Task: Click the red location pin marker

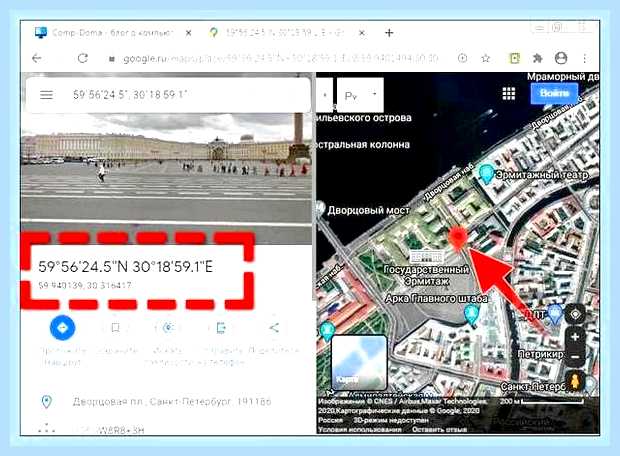Action: 458,238
